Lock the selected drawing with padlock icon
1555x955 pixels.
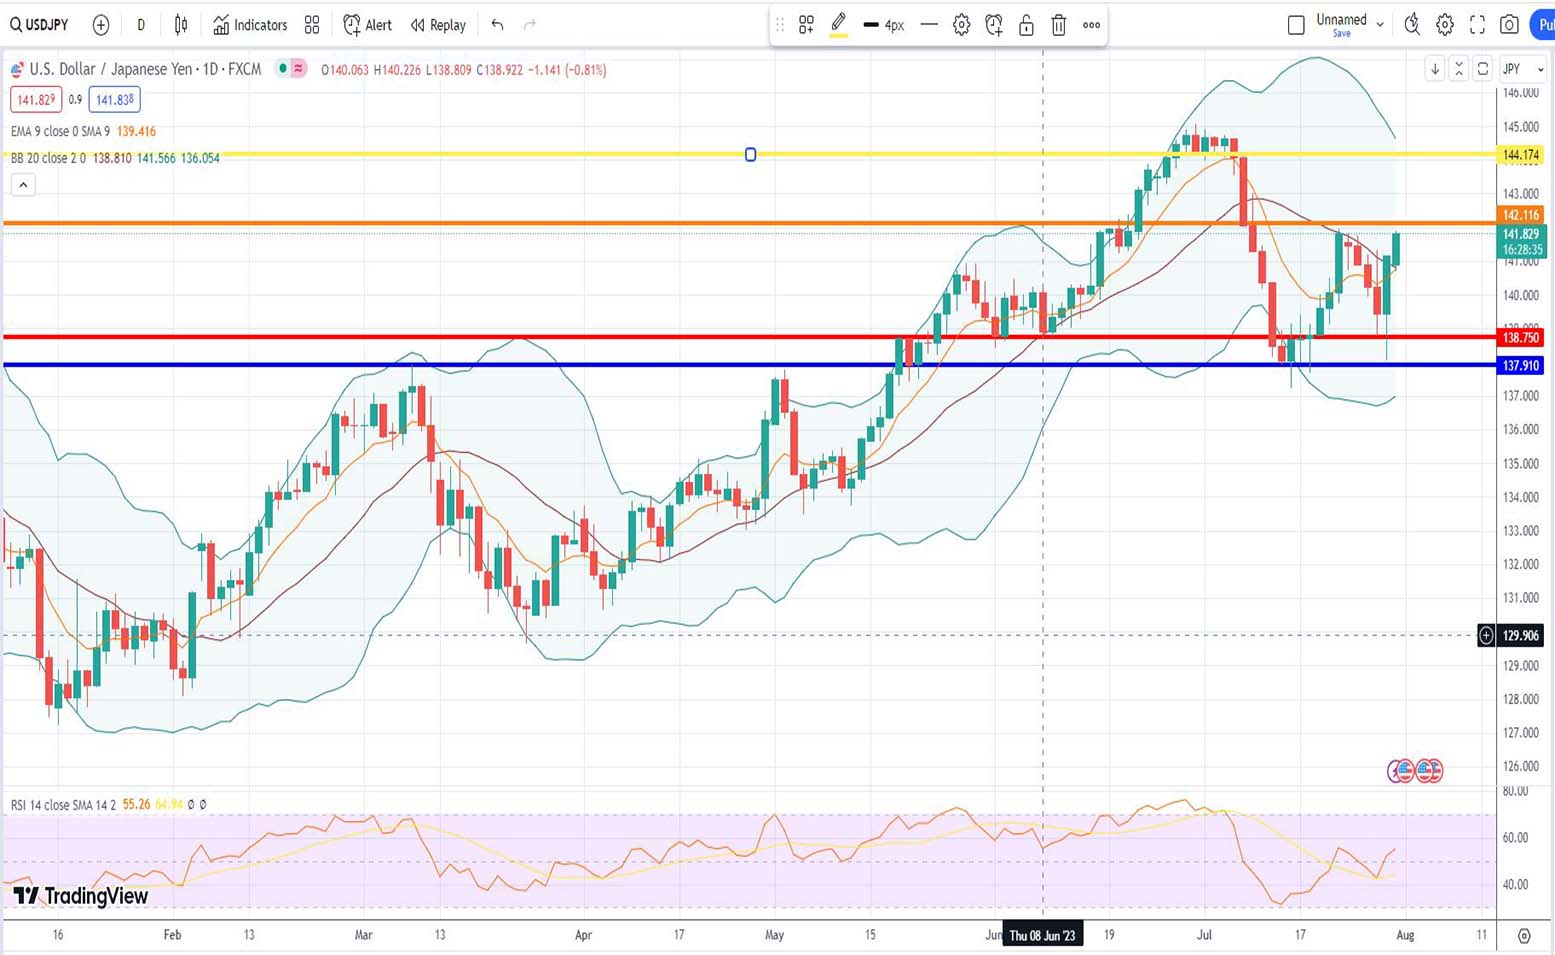(1026, 25)
